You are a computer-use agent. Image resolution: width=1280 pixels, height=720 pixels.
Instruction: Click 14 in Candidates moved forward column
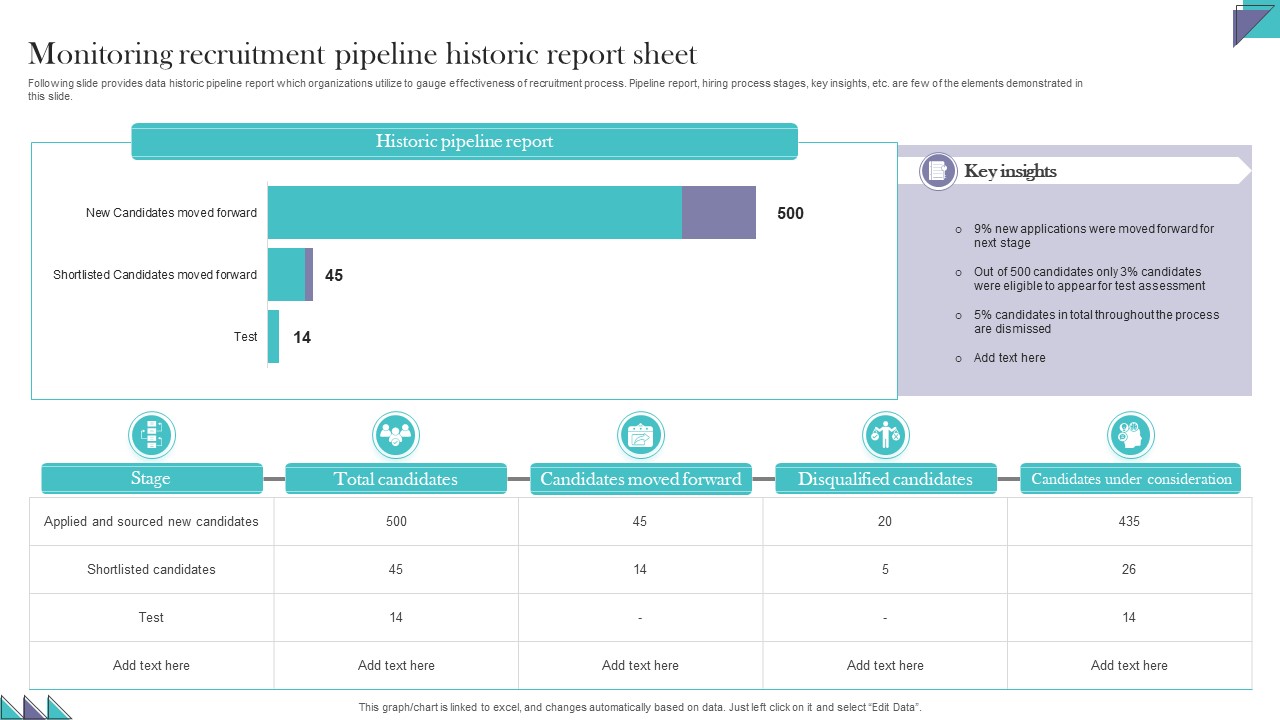click(x=640, y=570)
